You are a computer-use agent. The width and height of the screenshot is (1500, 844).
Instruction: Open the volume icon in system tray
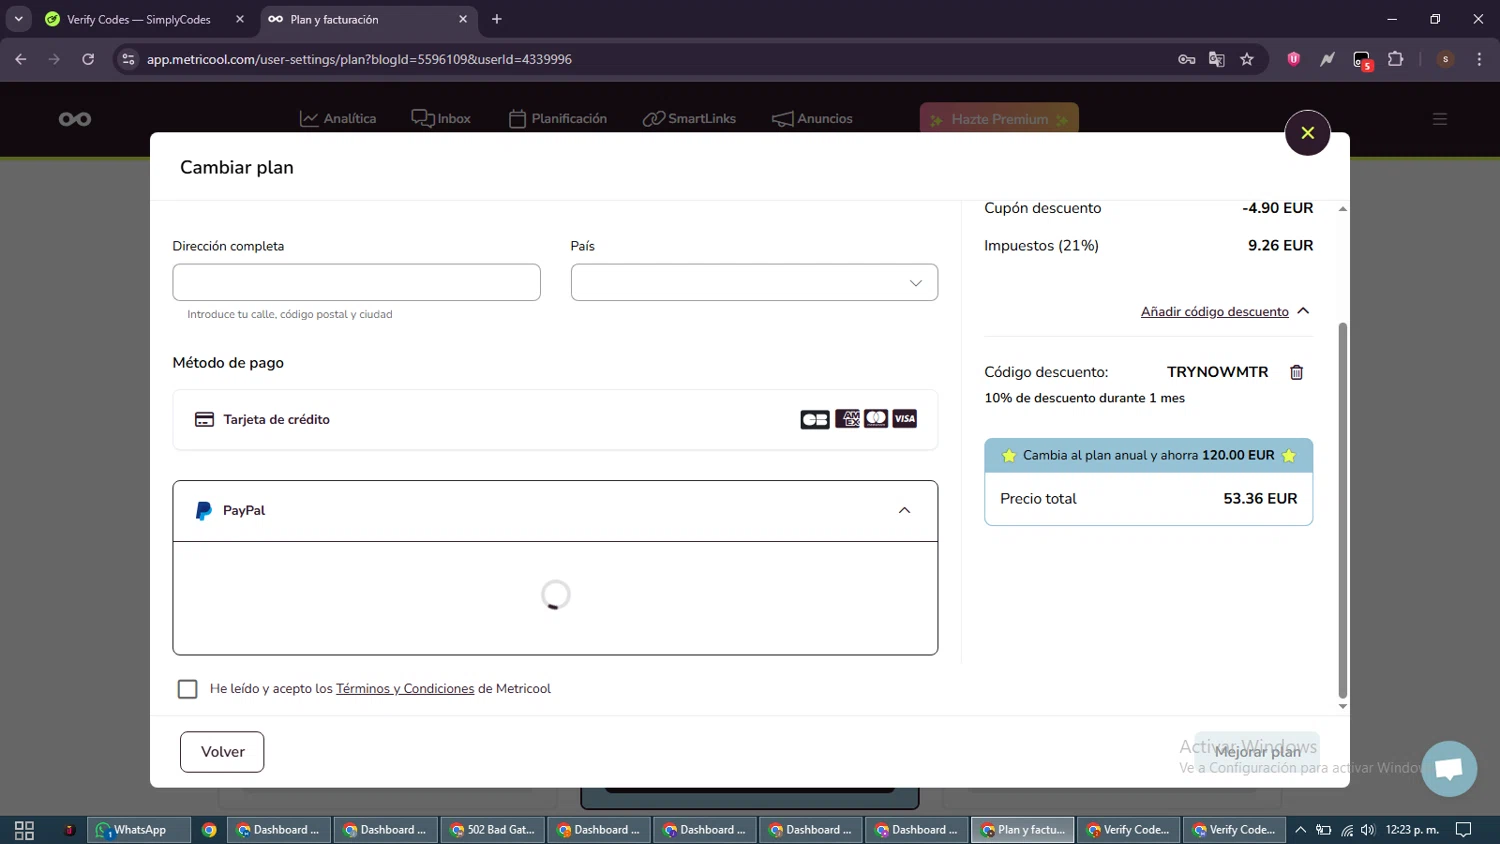pos(1368,830)
